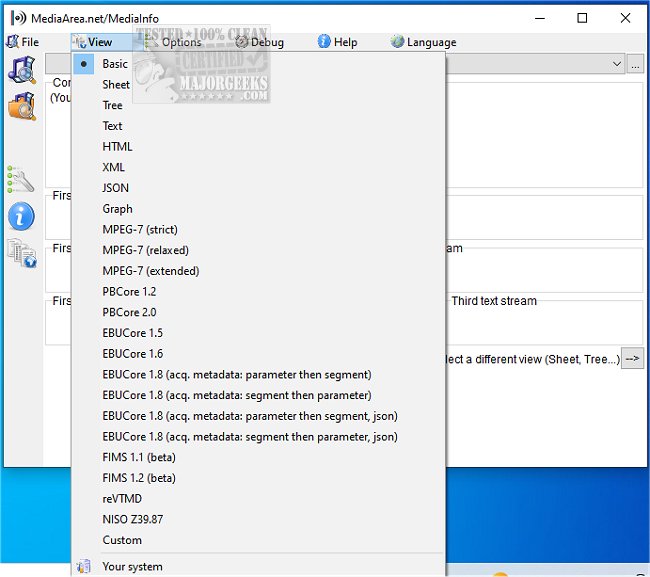The image size is (650, 577).
Task: Pick EBUCore 1.8 segment then parameter, json
Action: [258, 437]
